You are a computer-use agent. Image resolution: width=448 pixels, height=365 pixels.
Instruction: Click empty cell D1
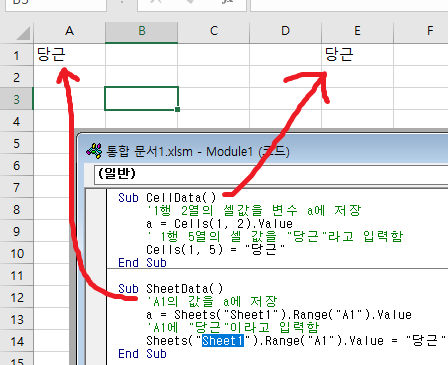(286, 55)
